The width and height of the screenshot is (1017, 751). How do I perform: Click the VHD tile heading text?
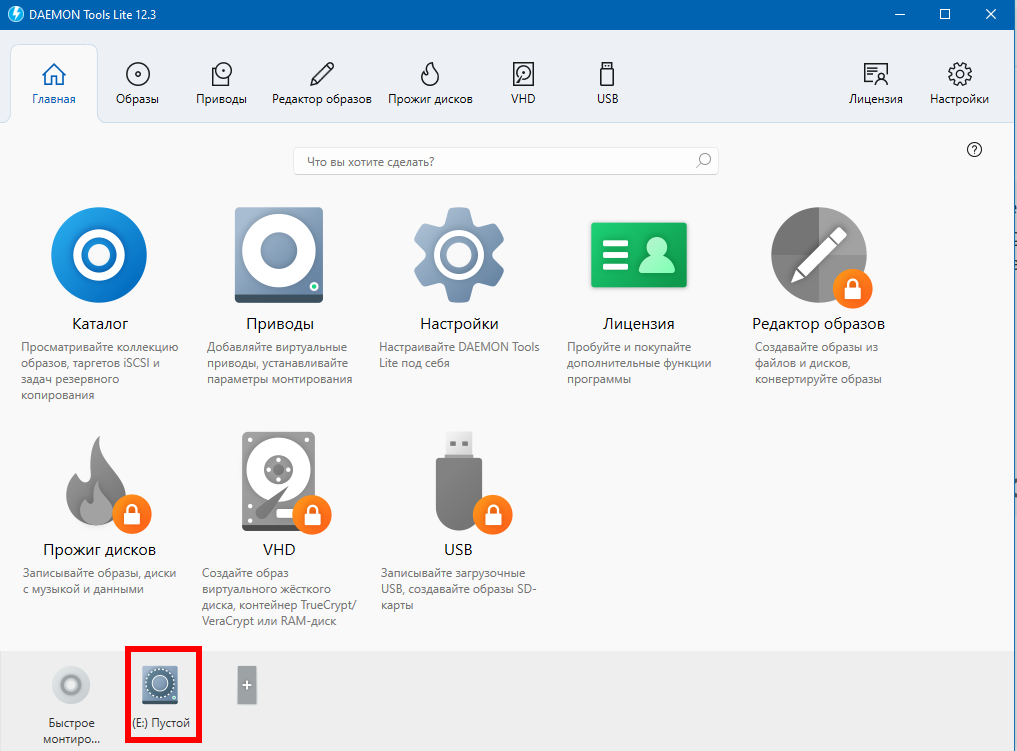coord(279,549)
